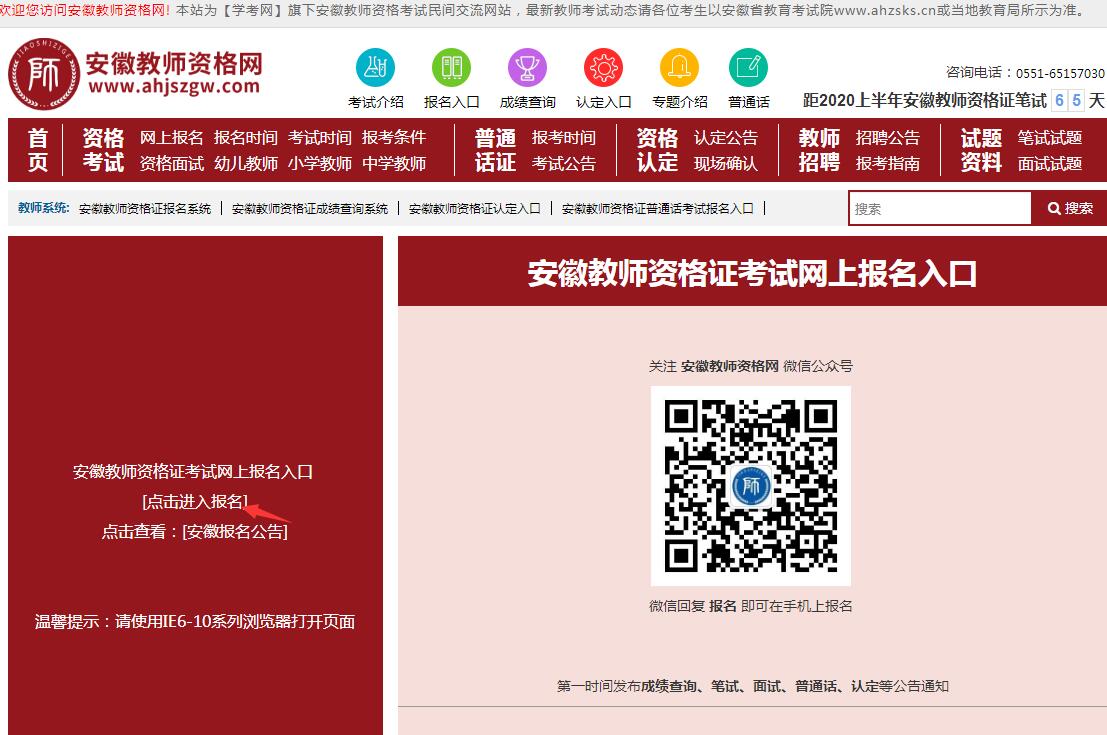Open the 资格考试 menu section

tap(103, 150)
